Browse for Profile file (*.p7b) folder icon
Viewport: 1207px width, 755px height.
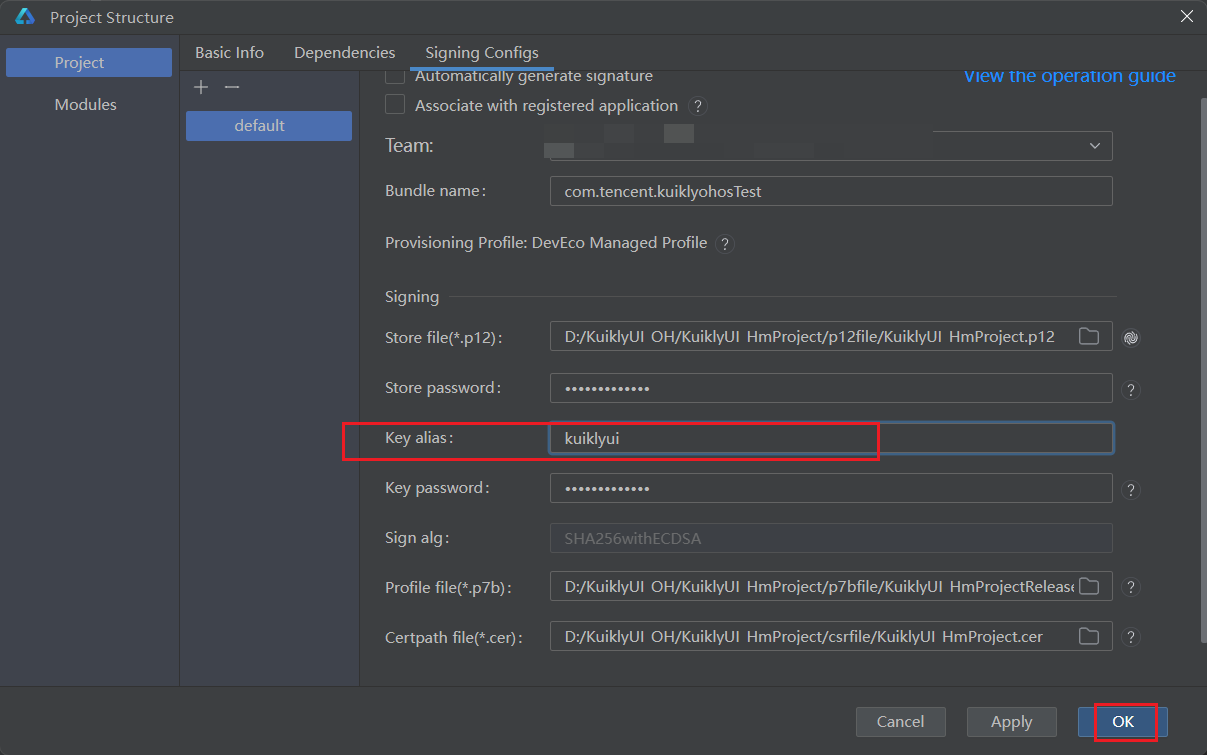click(1089, 586)
